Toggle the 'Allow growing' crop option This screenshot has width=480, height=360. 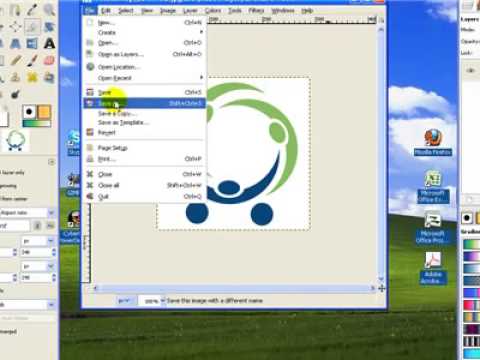tap(8, 186)
